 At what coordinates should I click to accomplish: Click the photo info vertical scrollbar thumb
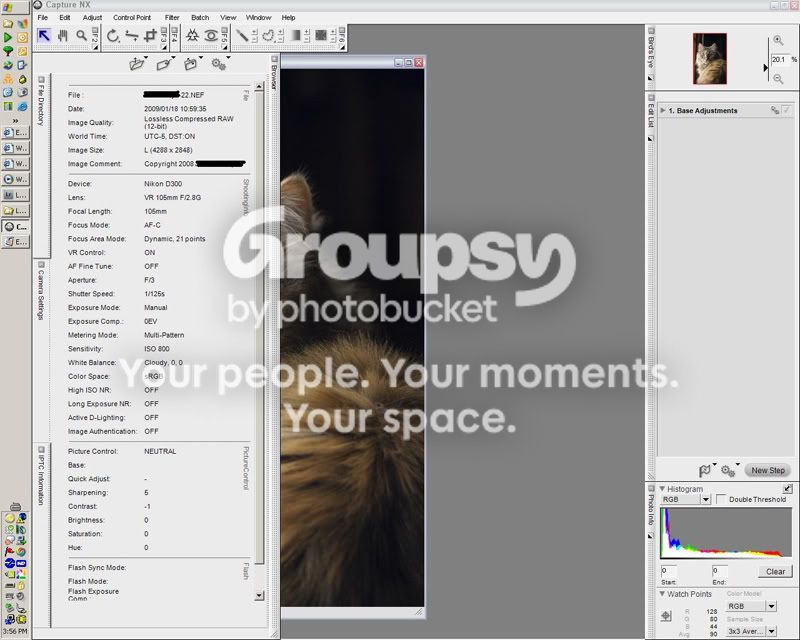259,327
